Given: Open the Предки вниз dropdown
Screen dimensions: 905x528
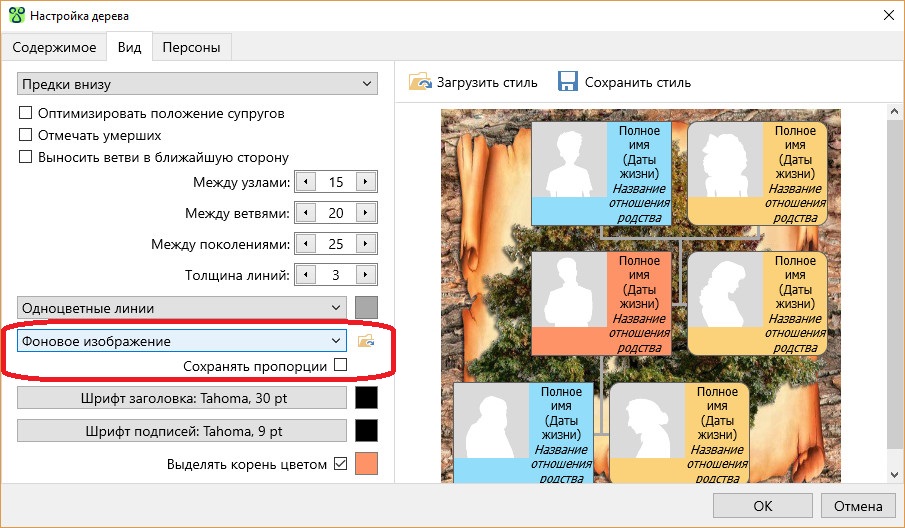Looking at the screenshot, I should [197, 83].
